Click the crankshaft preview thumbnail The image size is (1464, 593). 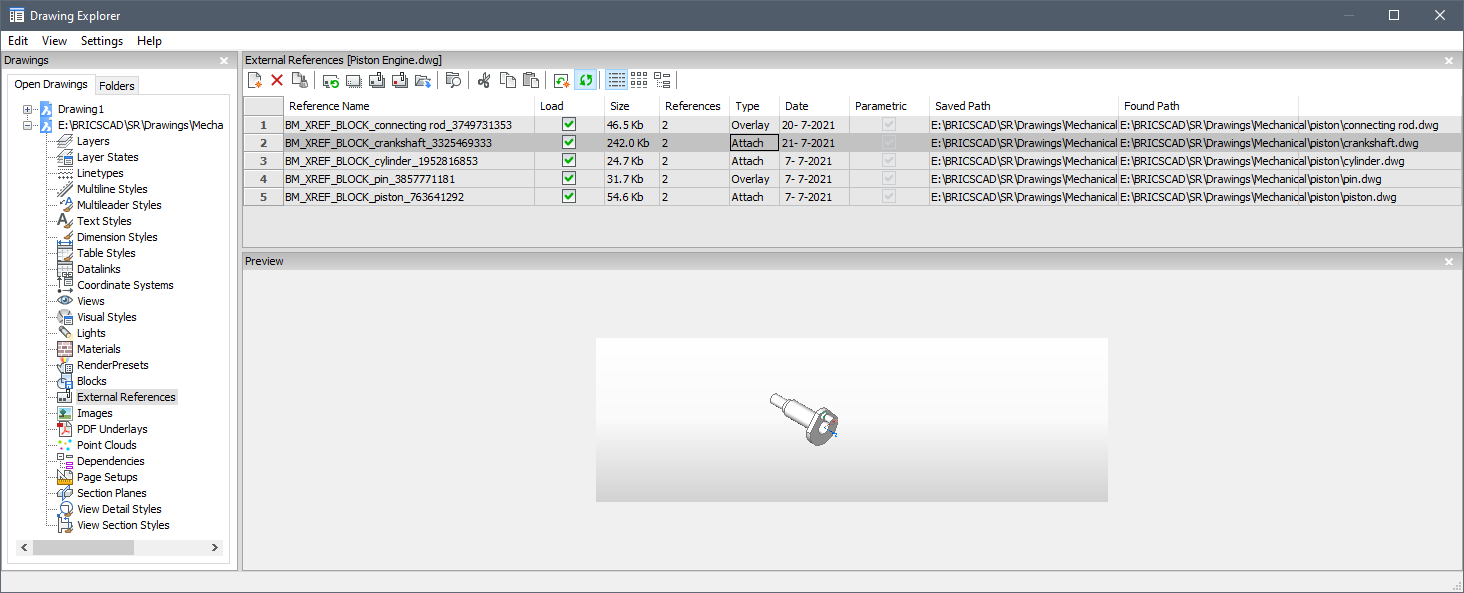pyautogui.click(x=805, y=418)
